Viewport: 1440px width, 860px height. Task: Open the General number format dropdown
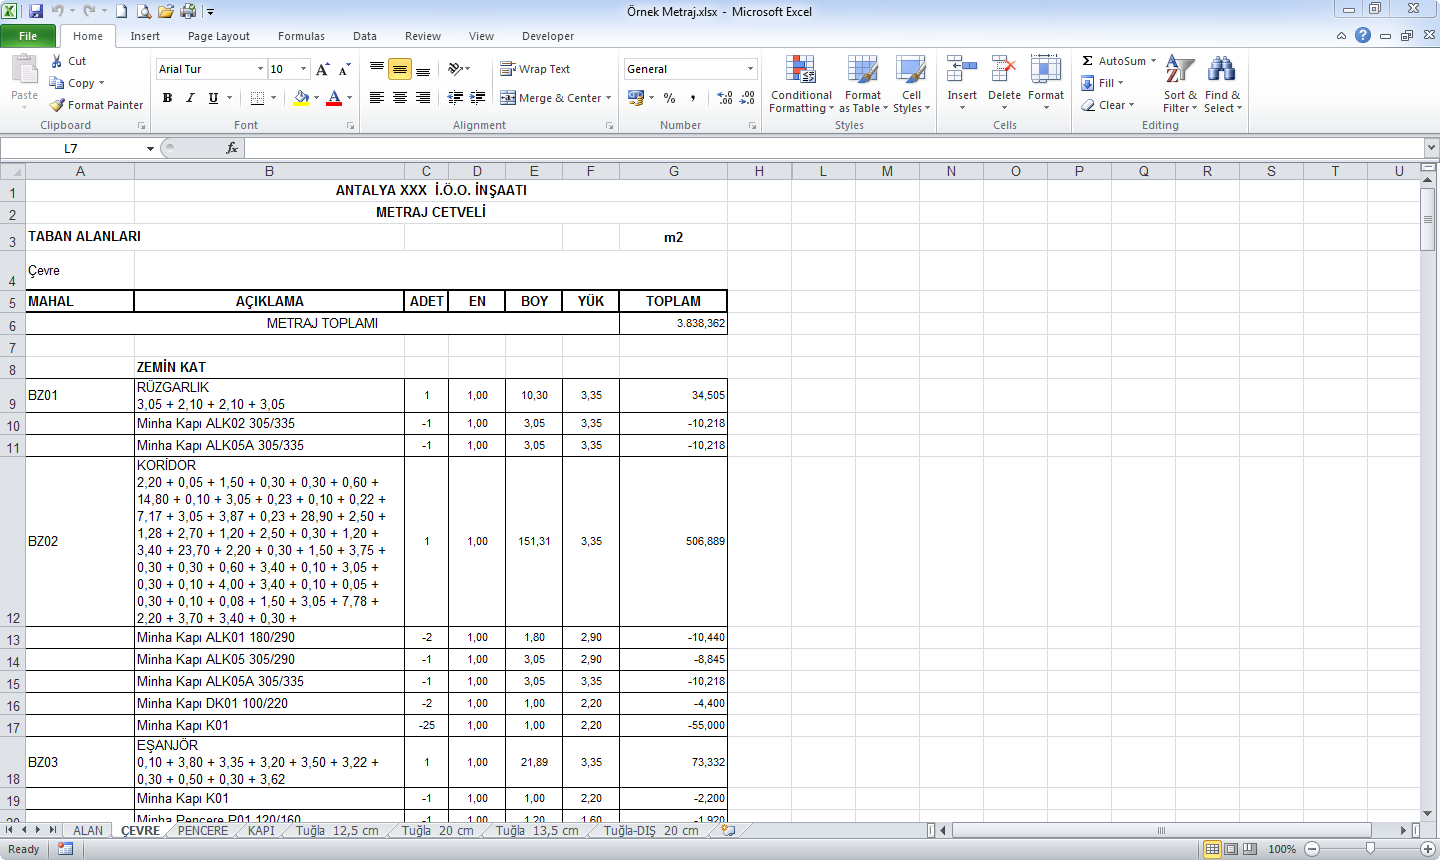[x=750, y=69]
